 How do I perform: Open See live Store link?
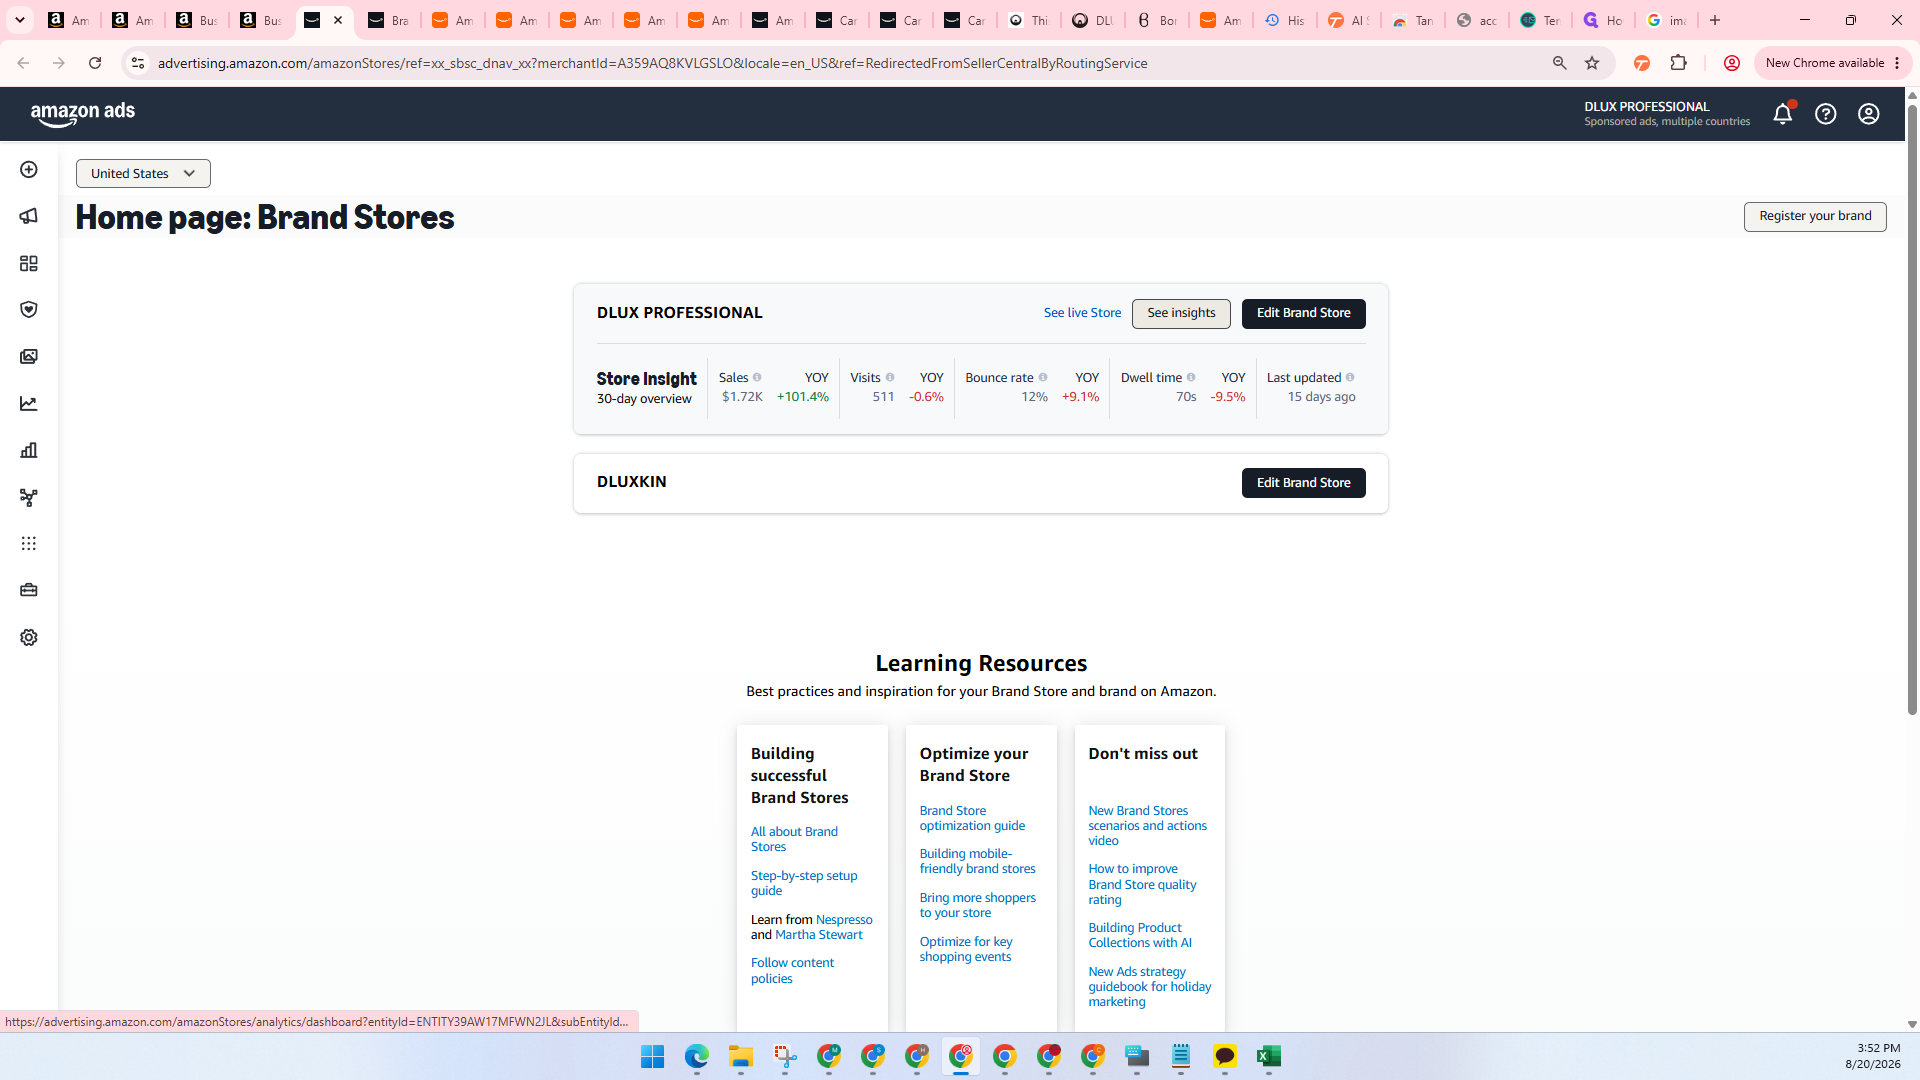tap(1082, 313)
